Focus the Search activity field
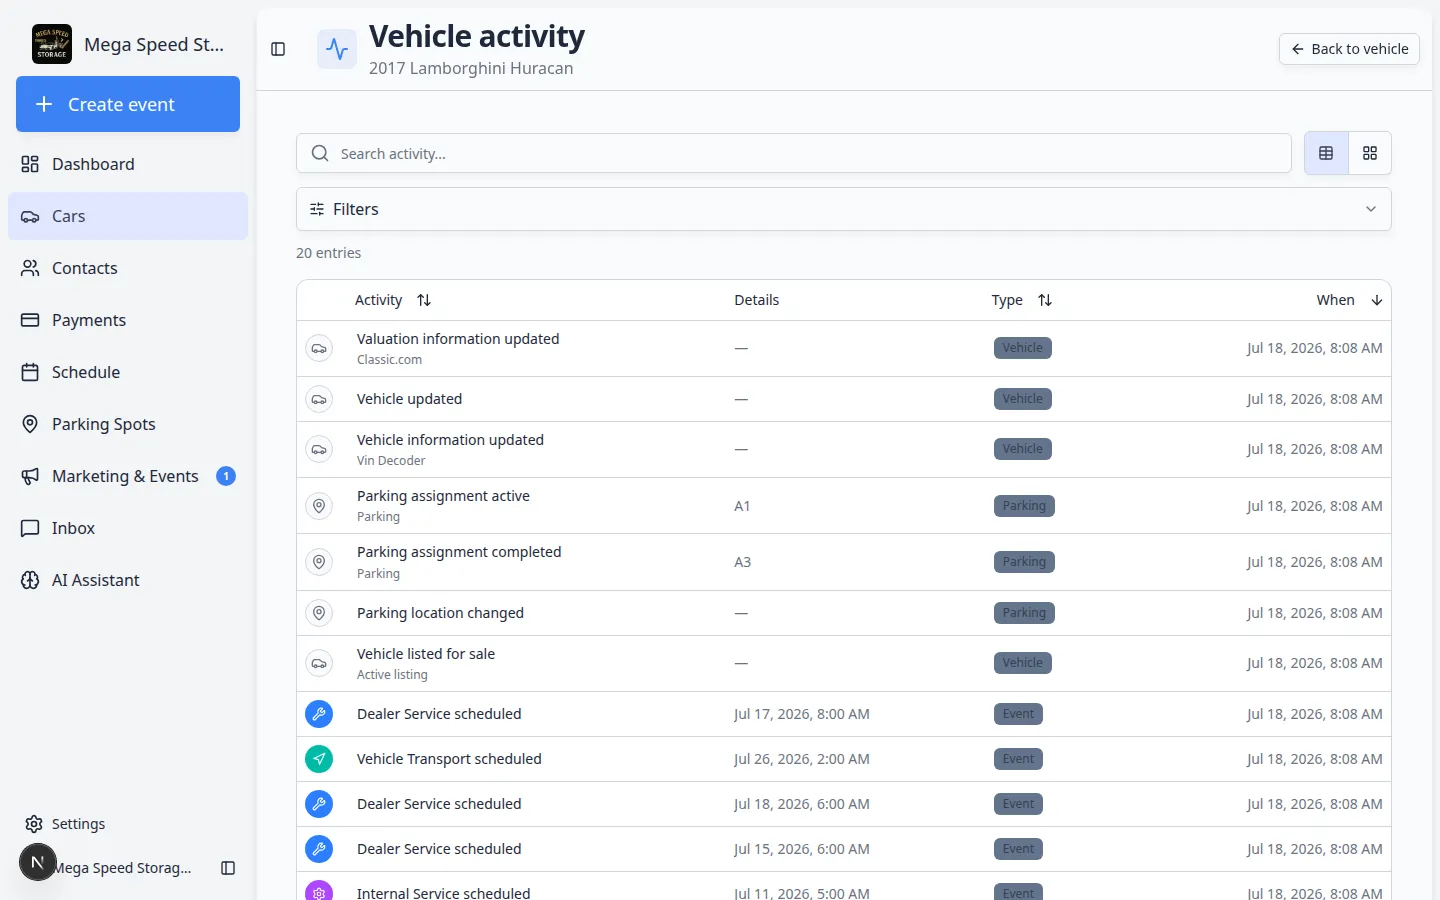Screen dimensions: 1440x900 coord(794,153)
